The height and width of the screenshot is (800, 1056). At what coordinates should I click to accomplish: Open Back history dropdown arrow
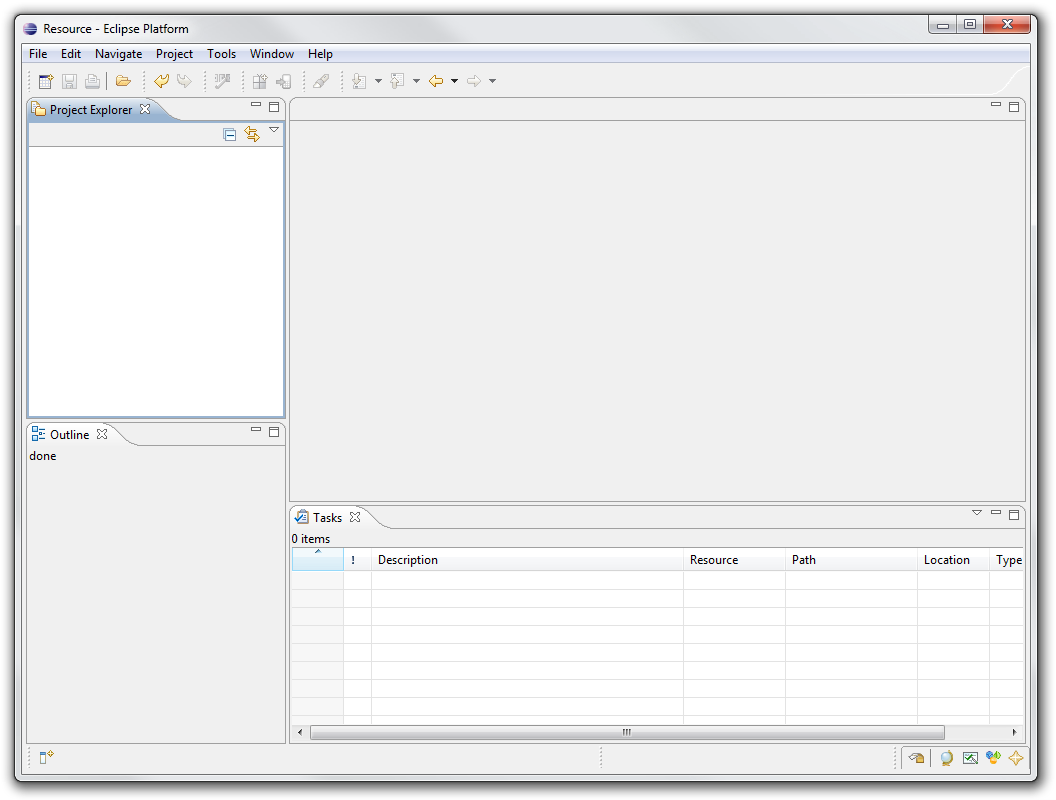click(x=455, y=81)
